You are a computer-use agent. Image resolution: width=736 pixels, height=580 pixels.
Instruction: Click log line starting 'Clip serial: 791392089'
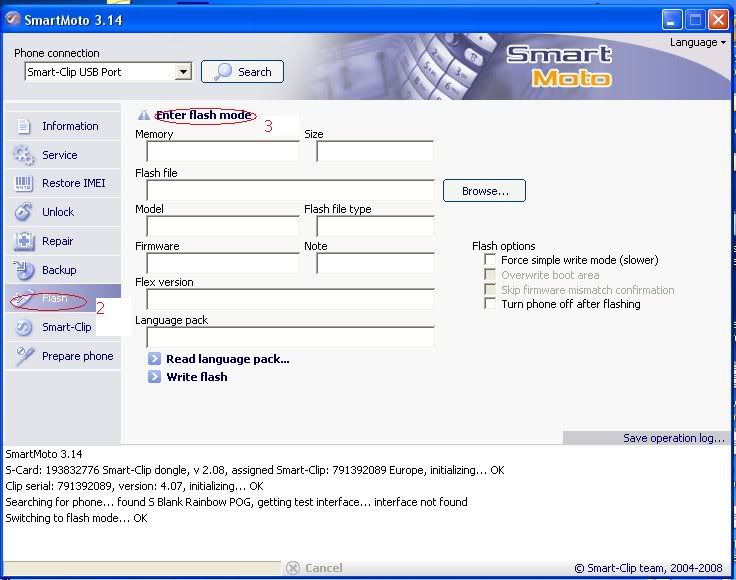coord(134,486)
